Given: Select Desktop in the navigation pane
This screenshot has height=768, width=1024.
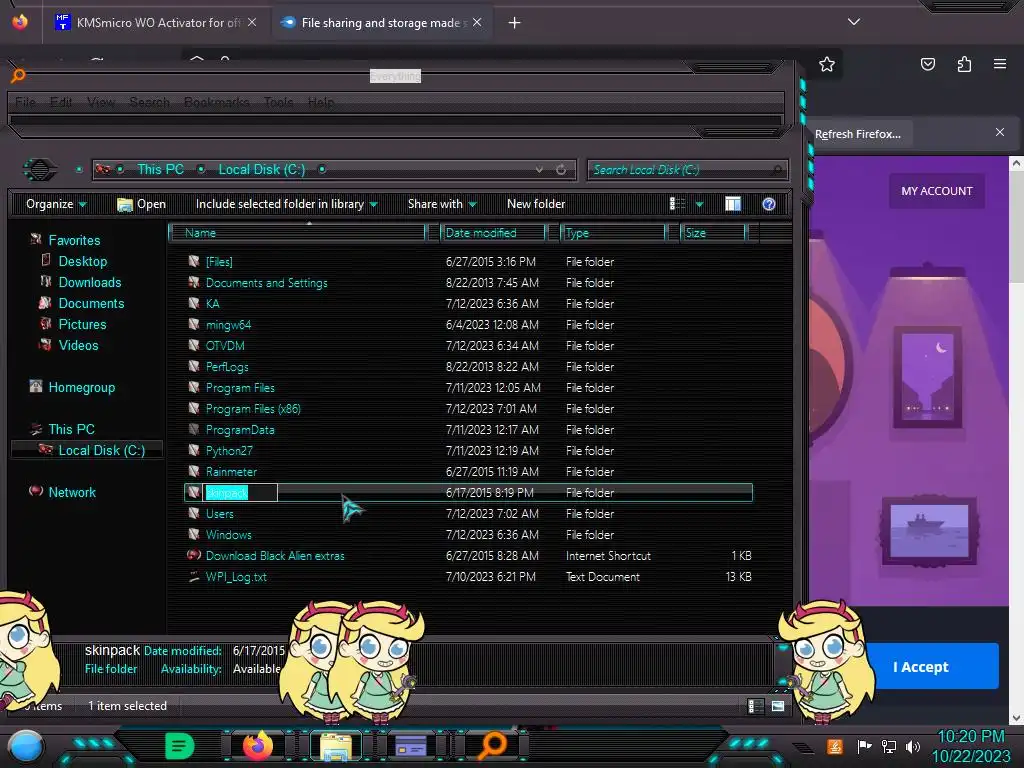Looking at the screenshot, I should 83,261.
